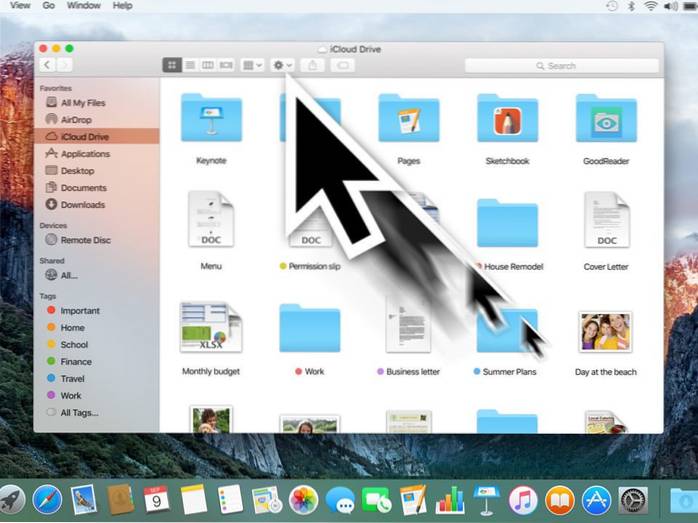The image size is (698, 523).
Task: Open System Preferences from the Dock
Action: tap(633, 500)
